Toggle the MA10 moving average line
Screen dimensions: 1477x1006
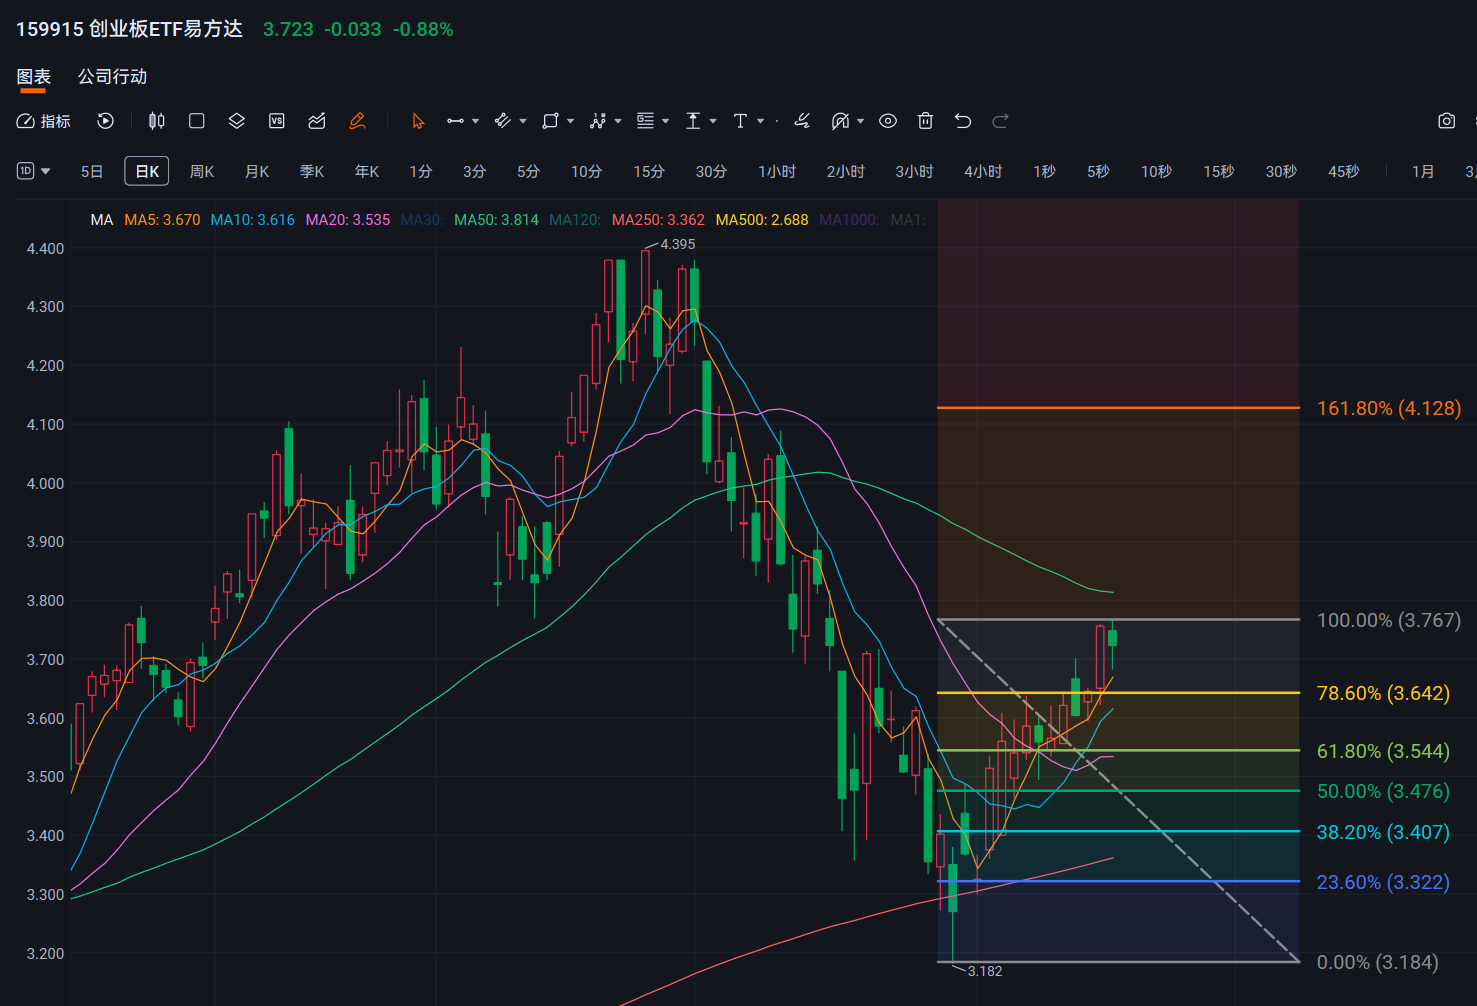click(253, 220)
